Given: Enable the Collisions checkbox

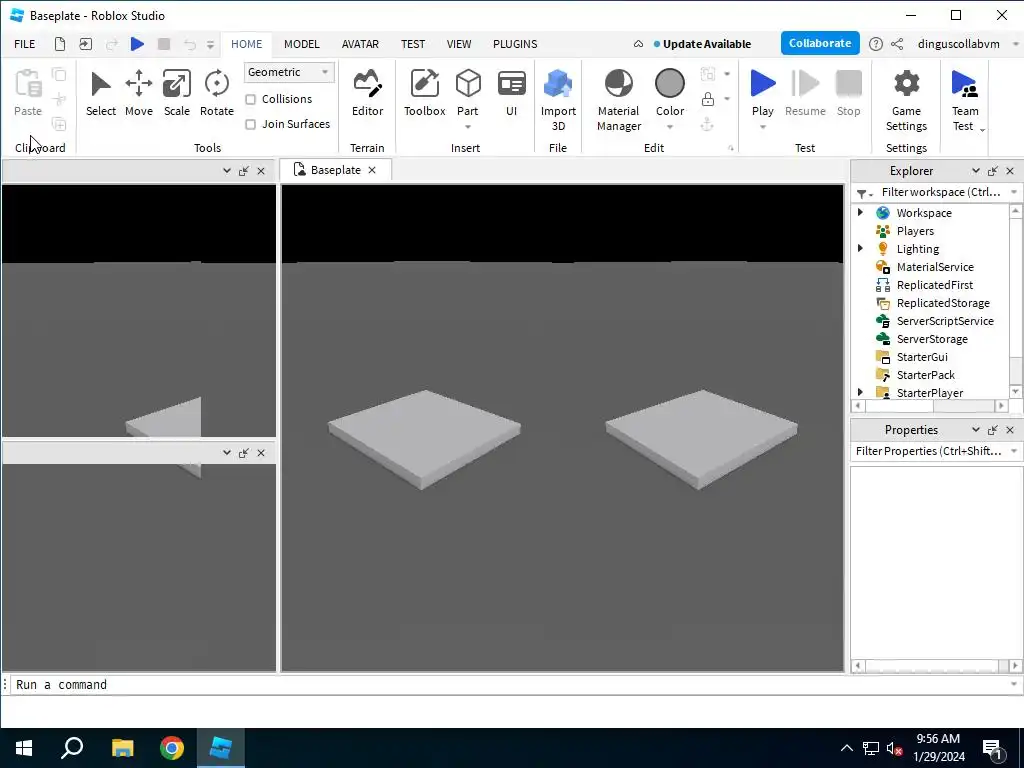Looking at the screenshot, I should pyautogui.click(x=250, y=99).
